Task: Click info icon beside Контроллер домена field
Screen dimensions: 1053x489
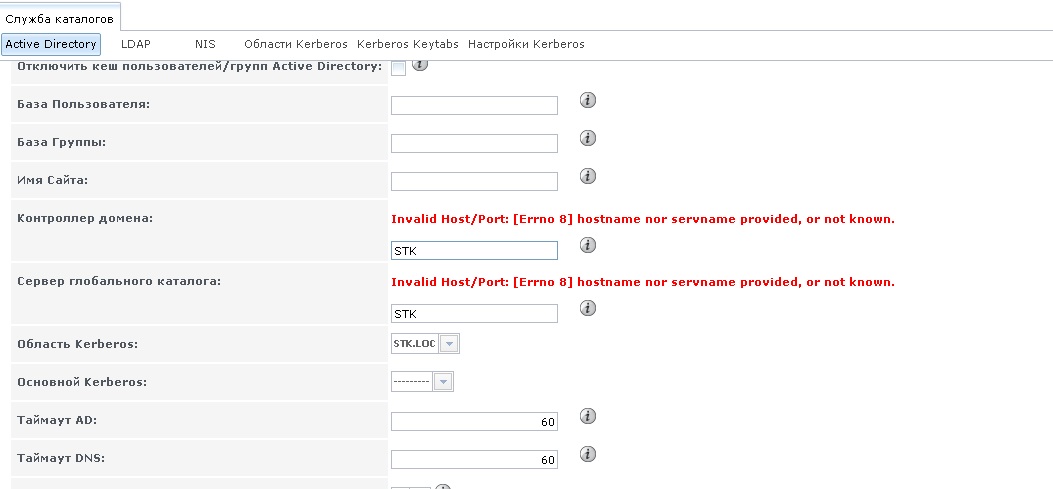Action: 588,245
